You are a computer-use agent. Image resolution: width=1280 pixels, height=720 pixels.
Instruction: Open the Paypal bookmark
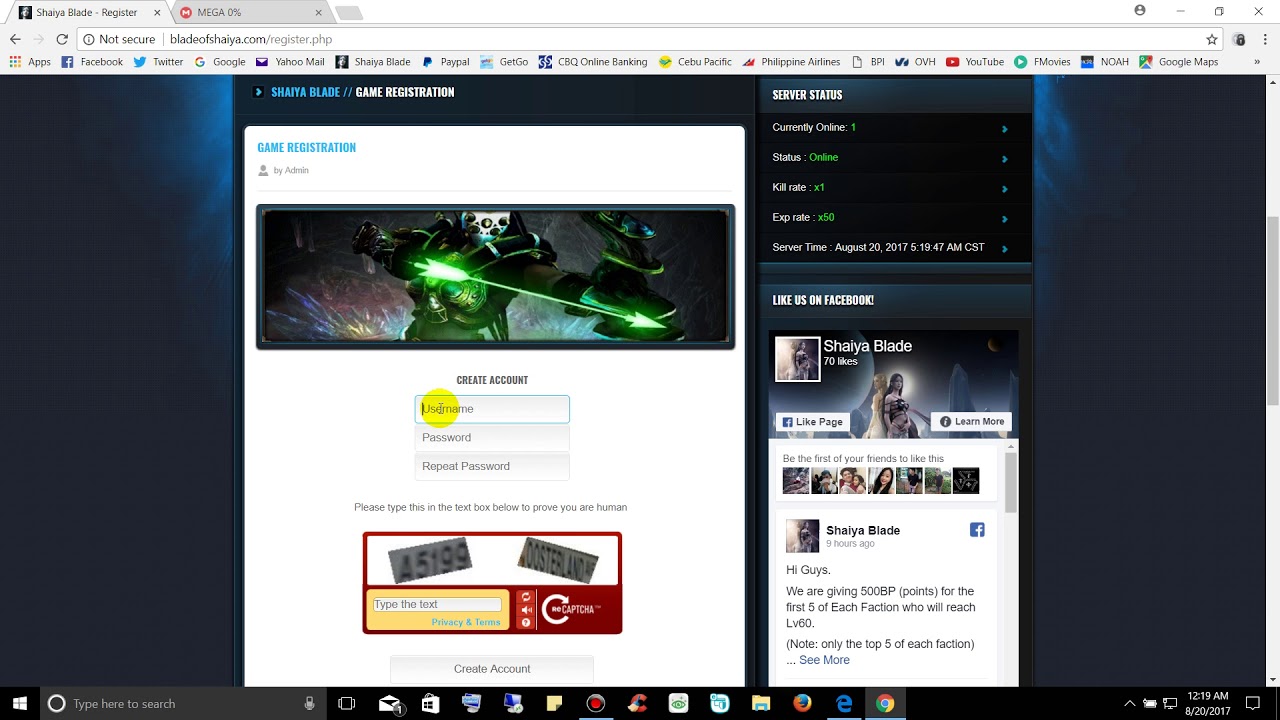445,62
